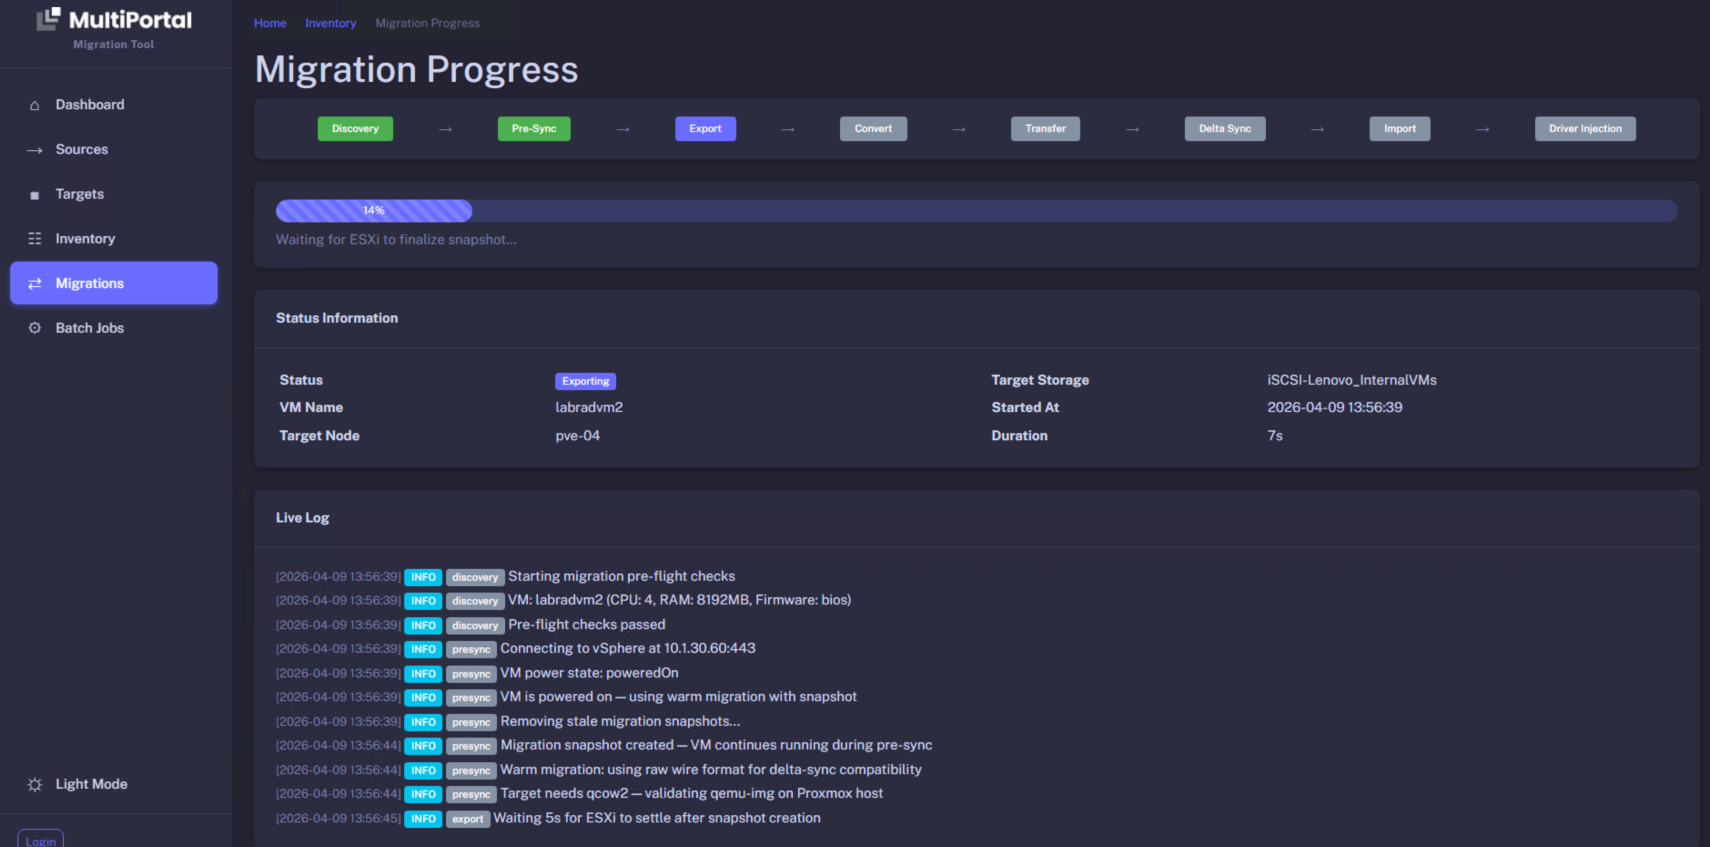The width and height of the screenshot is (1710, 847).
Task: Click the Dashboard home icon
Action: click(x=35, y=105)
